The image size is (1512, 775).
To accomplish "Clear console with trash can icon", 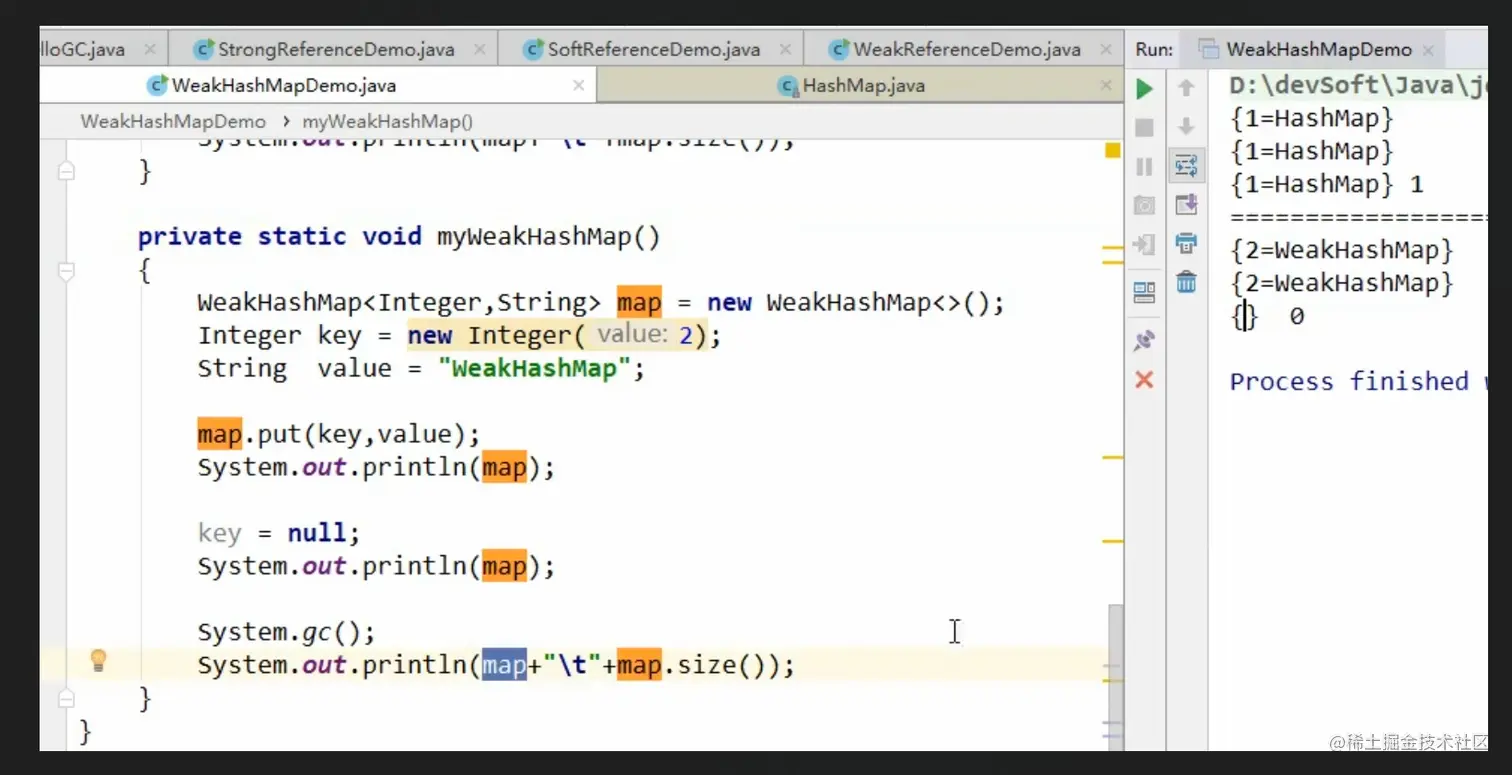I will click(1186, 282).
